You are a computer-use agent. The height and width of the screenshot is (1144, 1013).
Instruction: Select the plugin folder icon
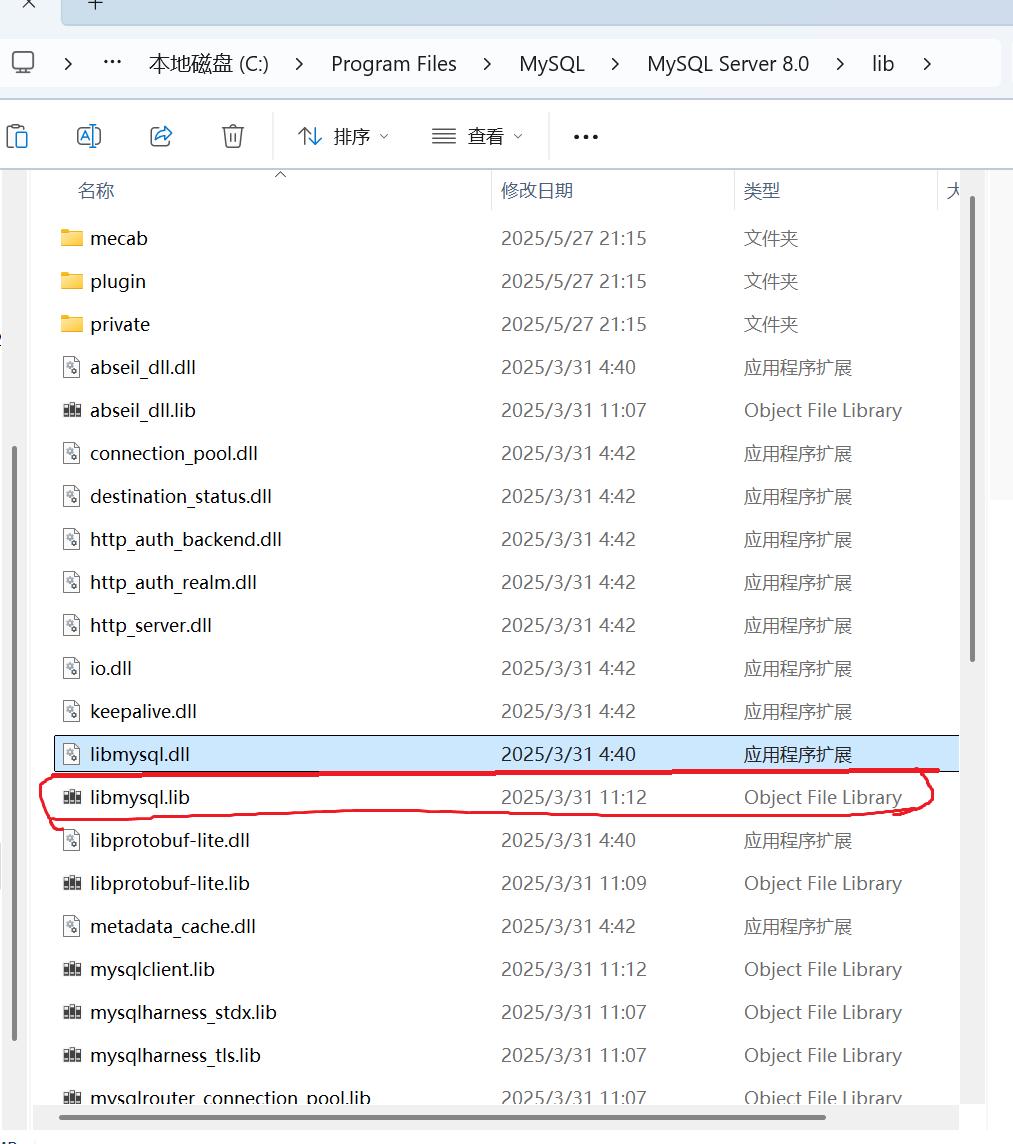72,281
